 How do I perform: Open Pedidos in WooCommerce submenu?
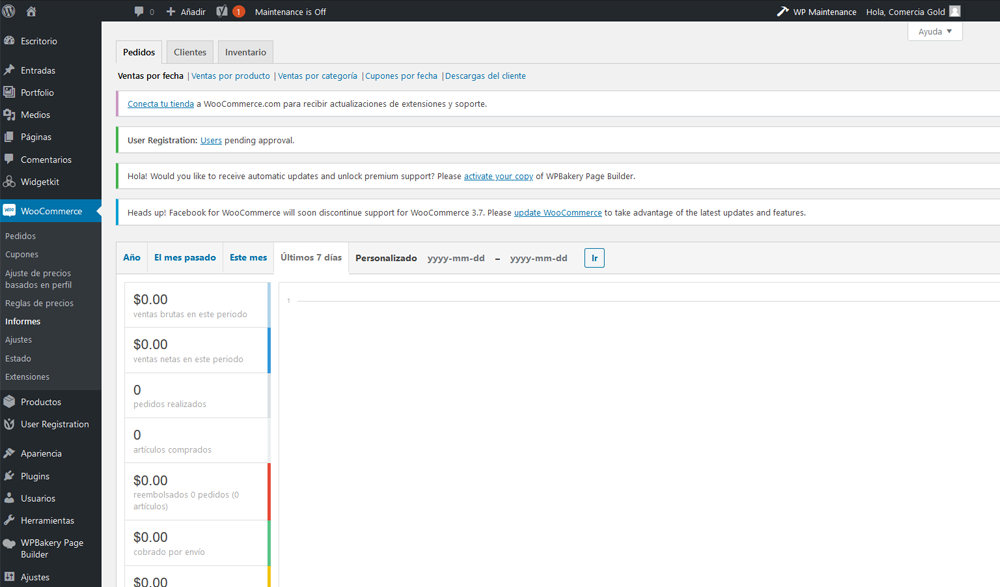(x=20, y=236)
